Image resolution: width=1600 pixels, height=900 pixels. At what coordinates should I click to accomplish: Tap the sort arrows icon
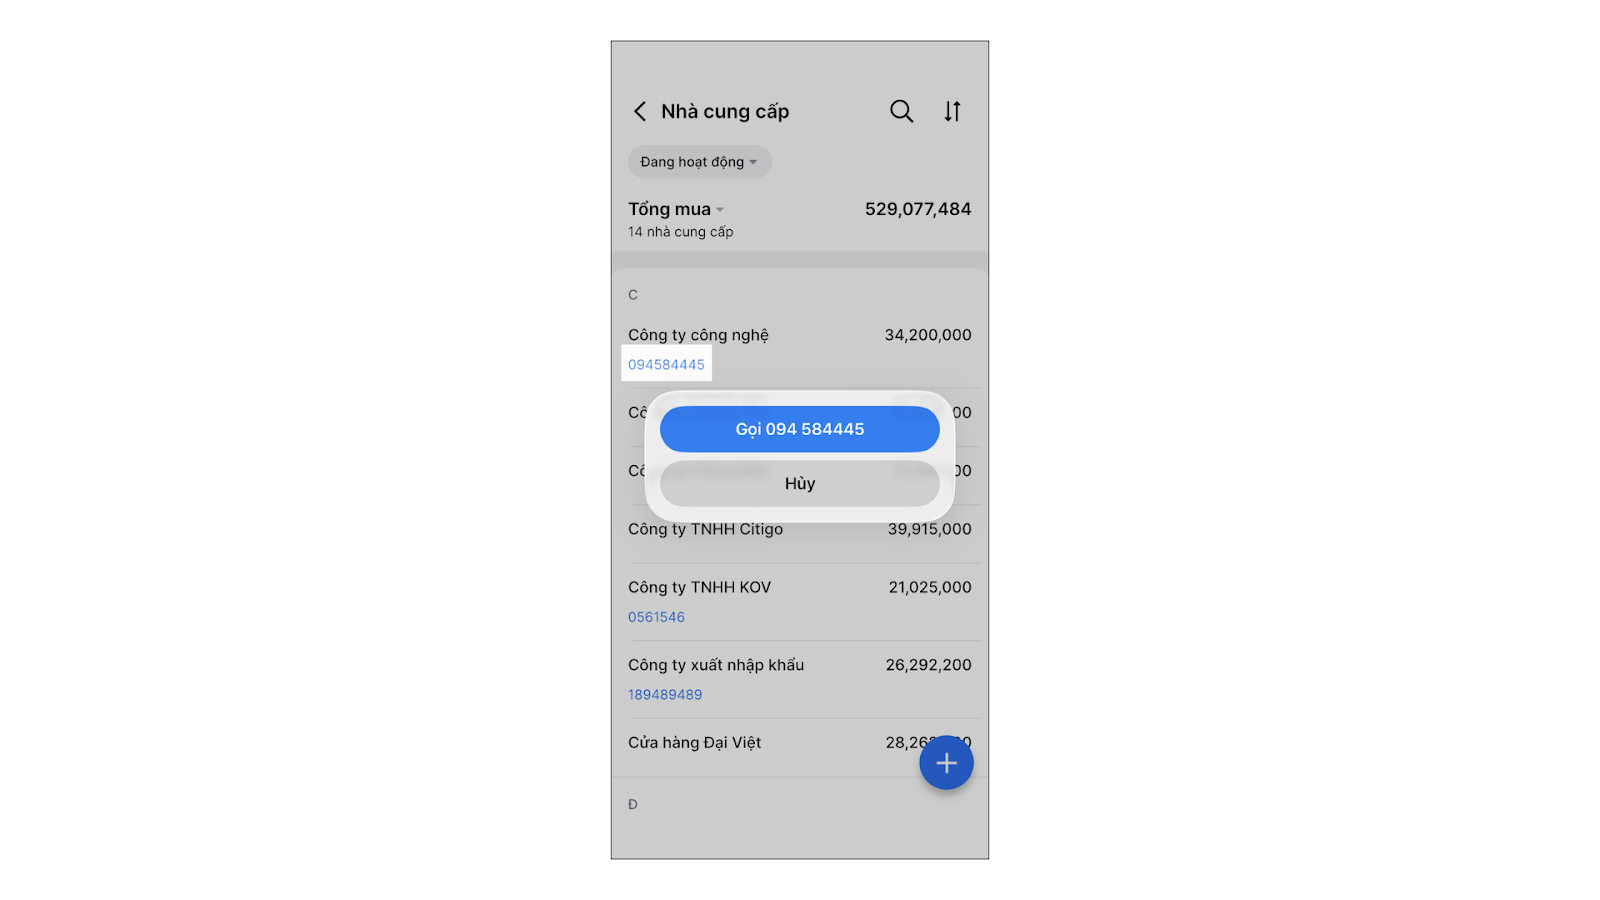pyautogui.click(x=952, y=111)
